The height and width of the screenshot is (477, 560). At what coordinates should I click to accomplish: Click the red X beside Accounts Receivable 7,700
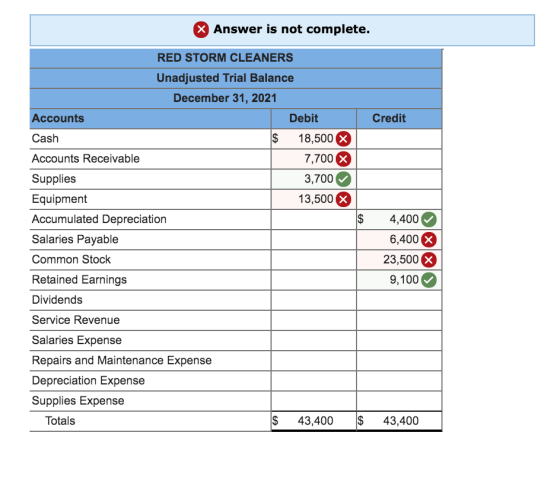[x=343, y=159]
